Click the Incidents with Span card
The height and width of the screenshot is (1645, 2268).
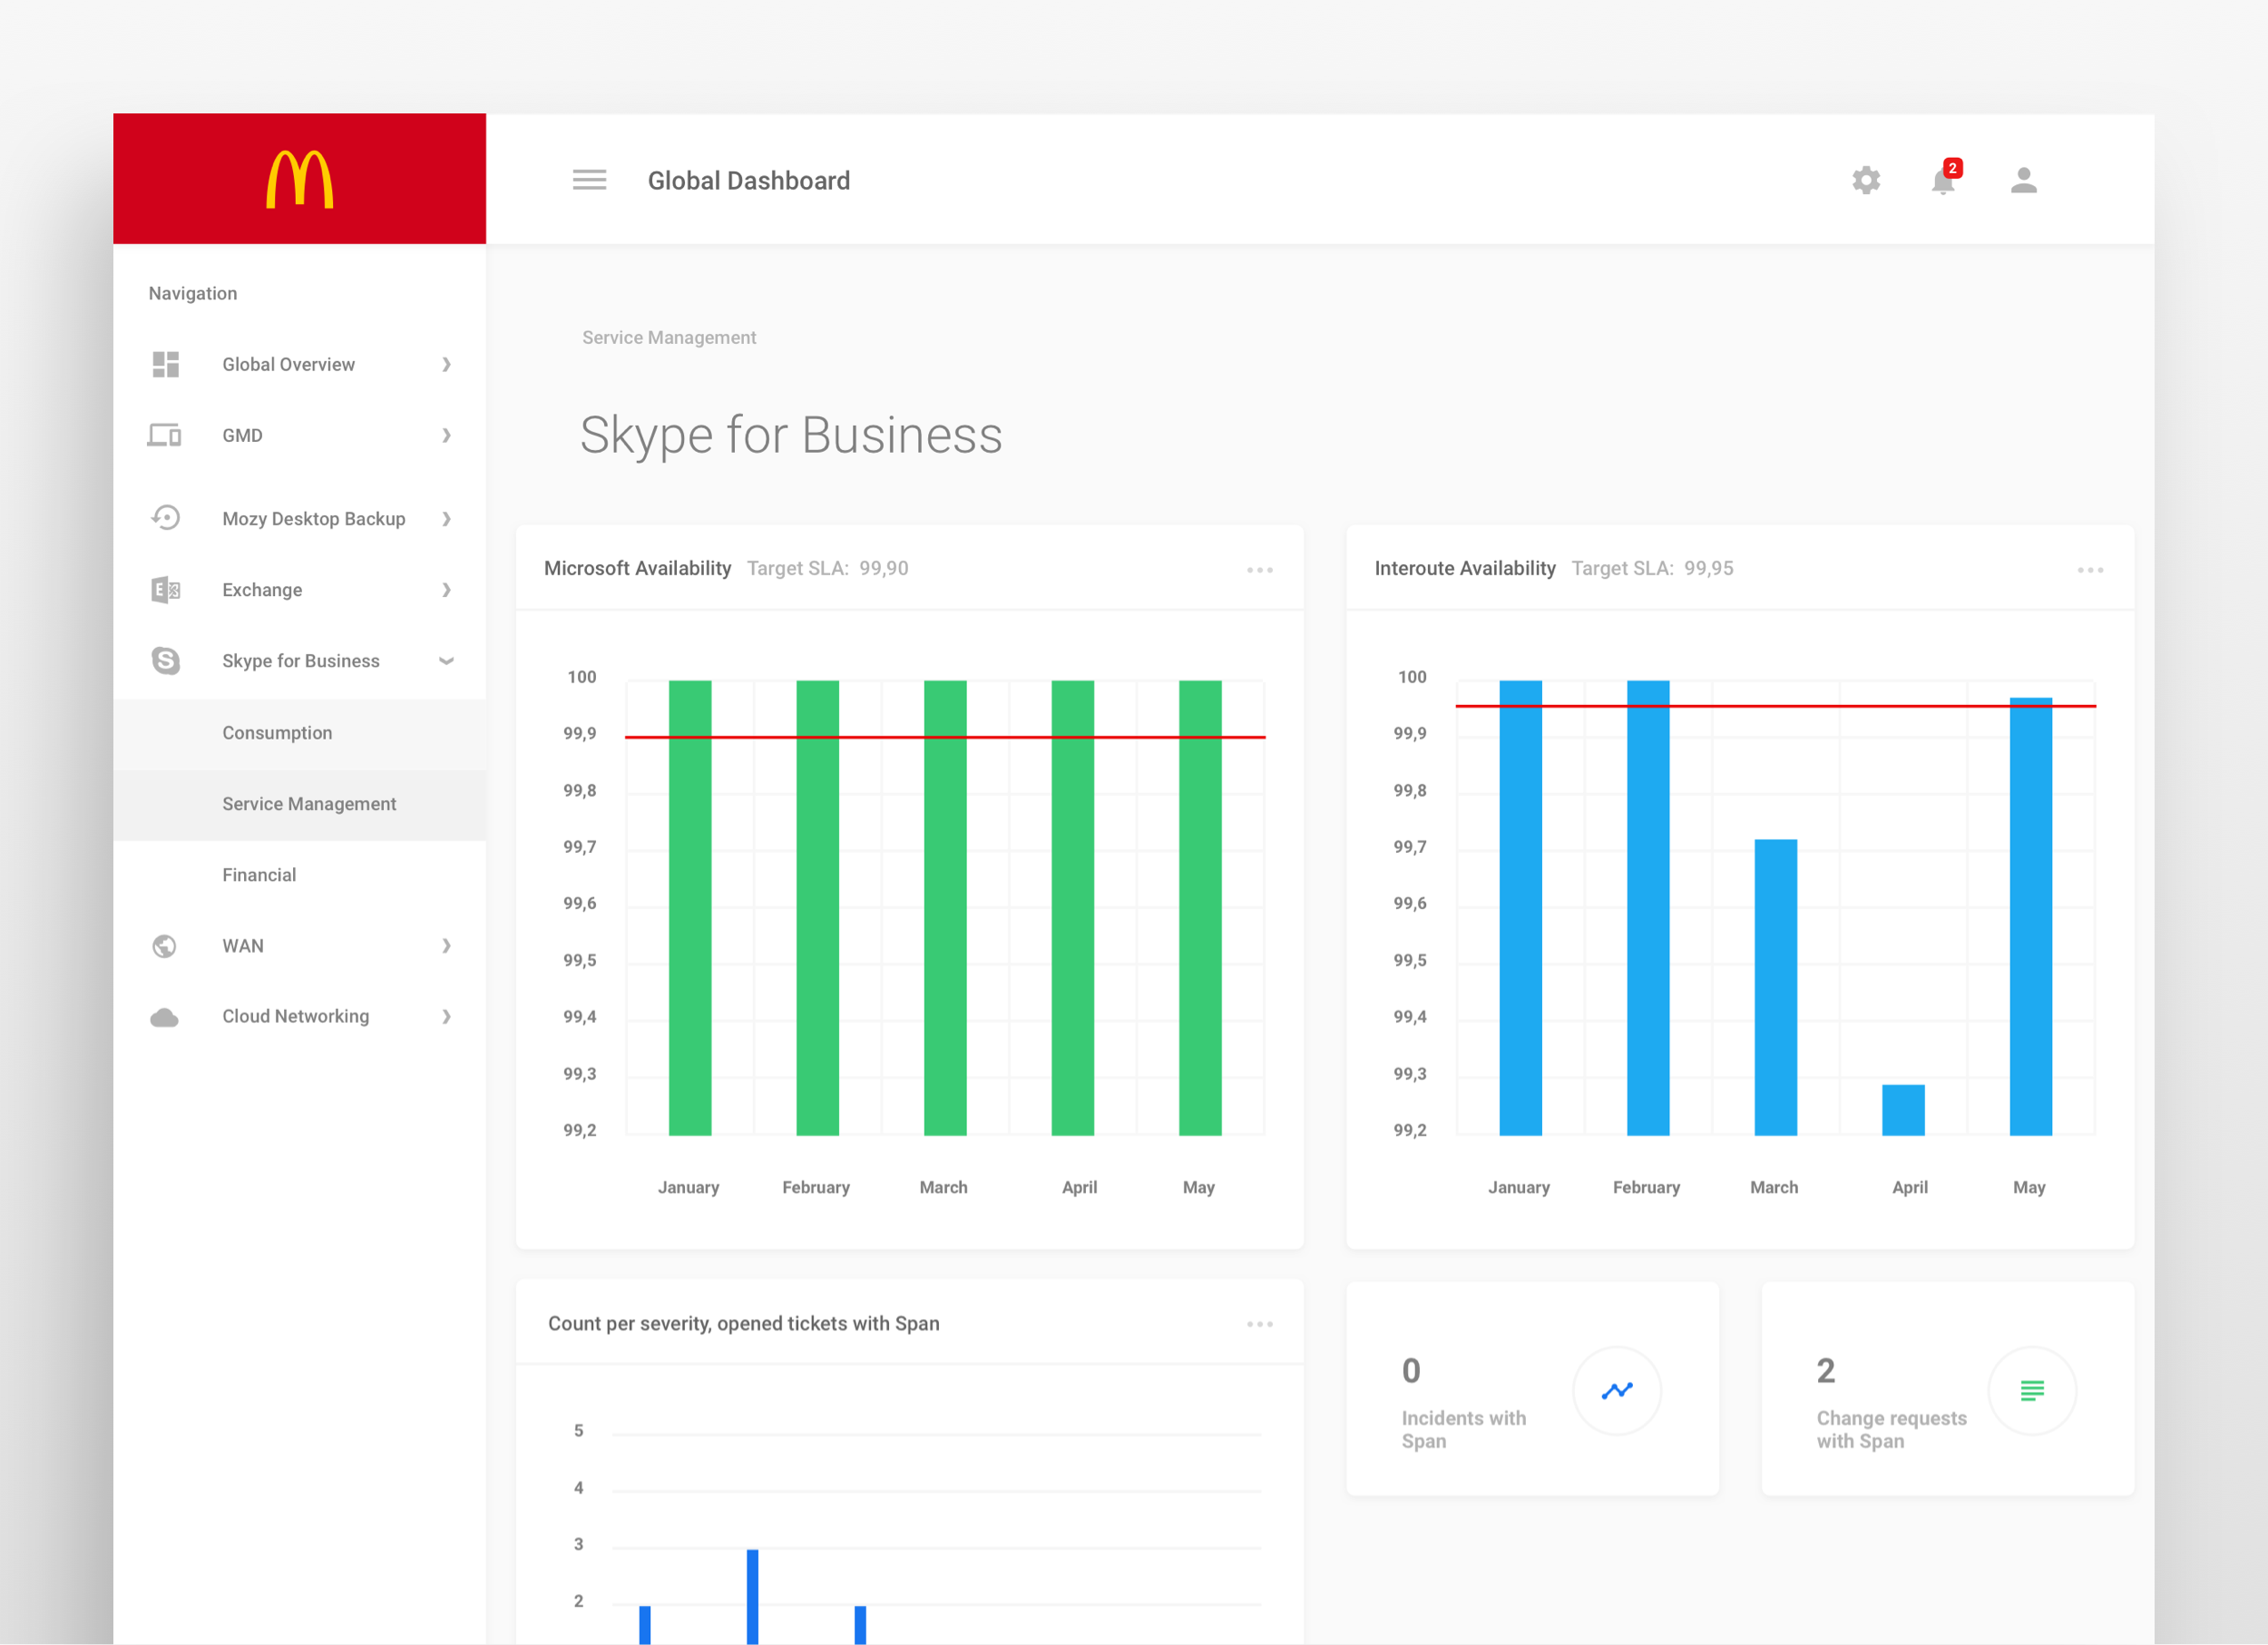[x=1532, y=1389]
